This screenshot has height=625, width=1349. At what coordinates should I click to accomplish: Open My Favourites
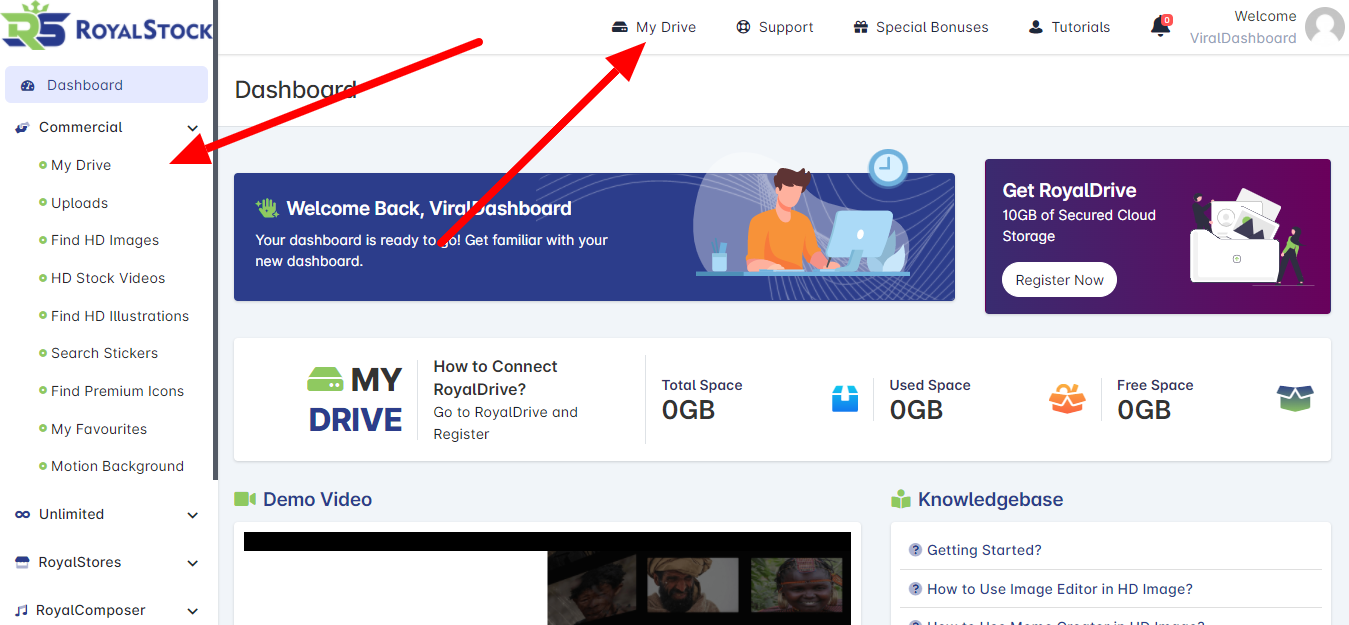[x=99, y=429]
